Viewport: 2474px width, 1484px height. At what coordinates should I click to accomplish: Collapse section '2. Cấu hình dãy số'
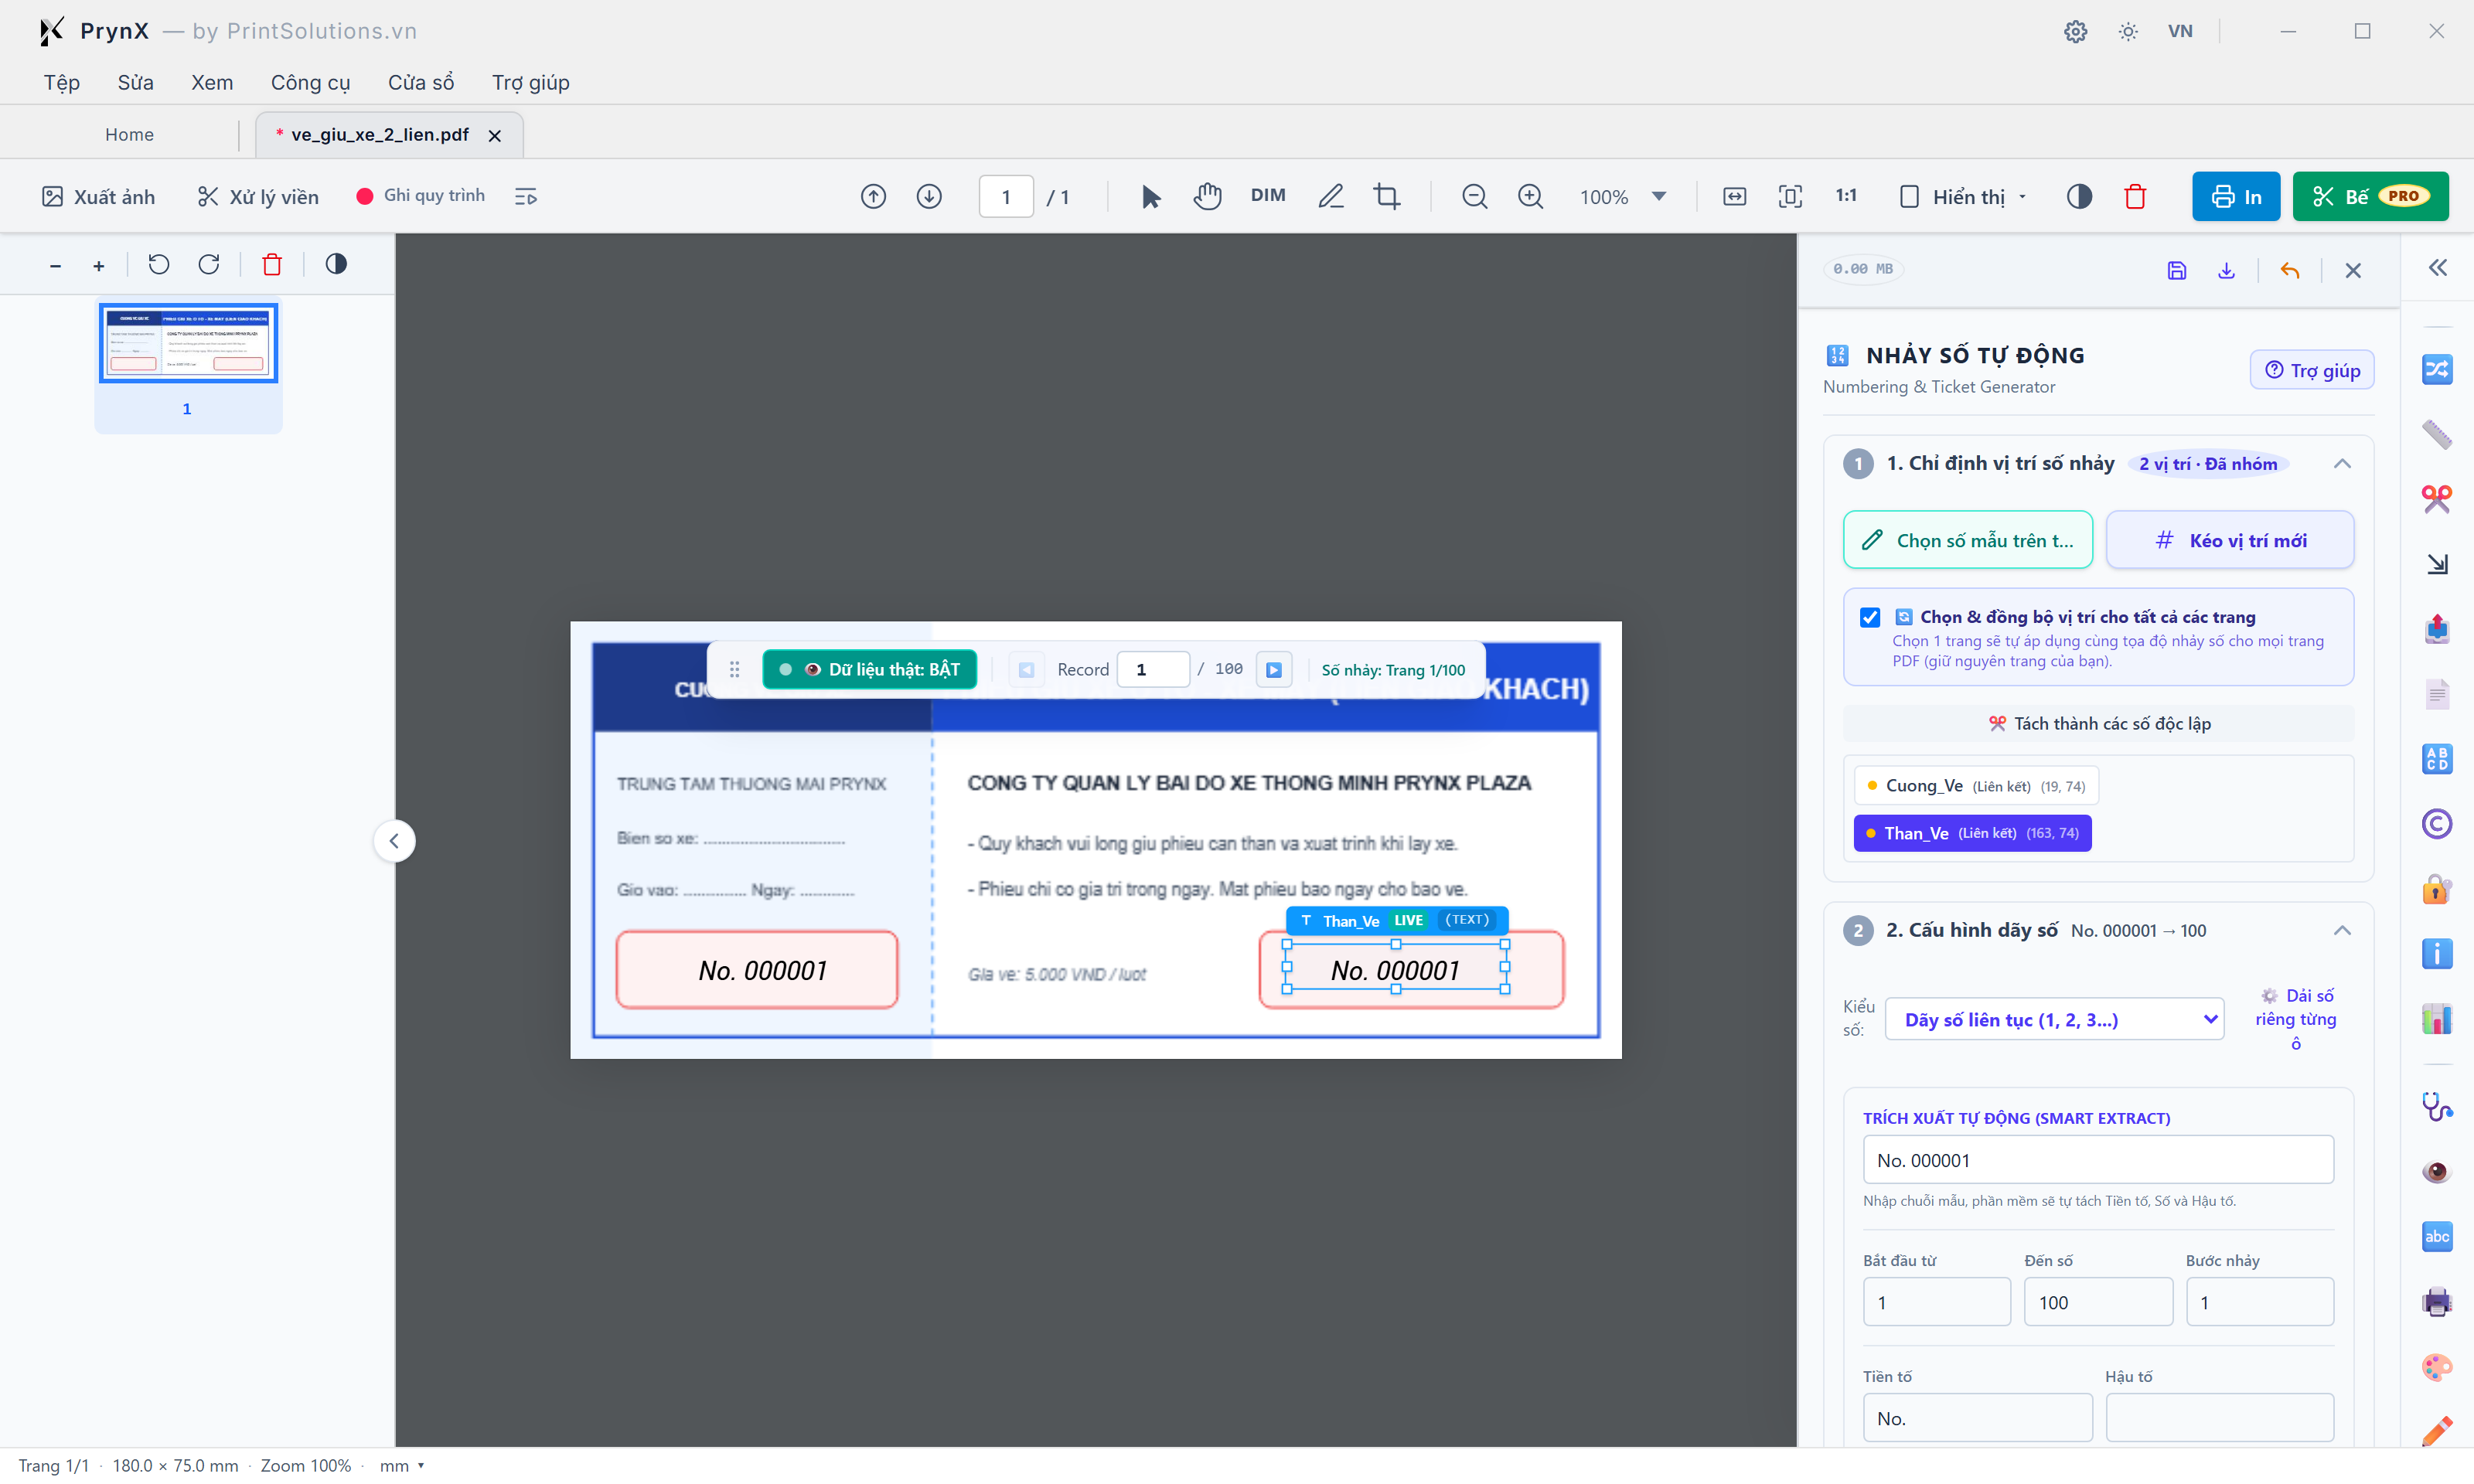[2342, 931]
